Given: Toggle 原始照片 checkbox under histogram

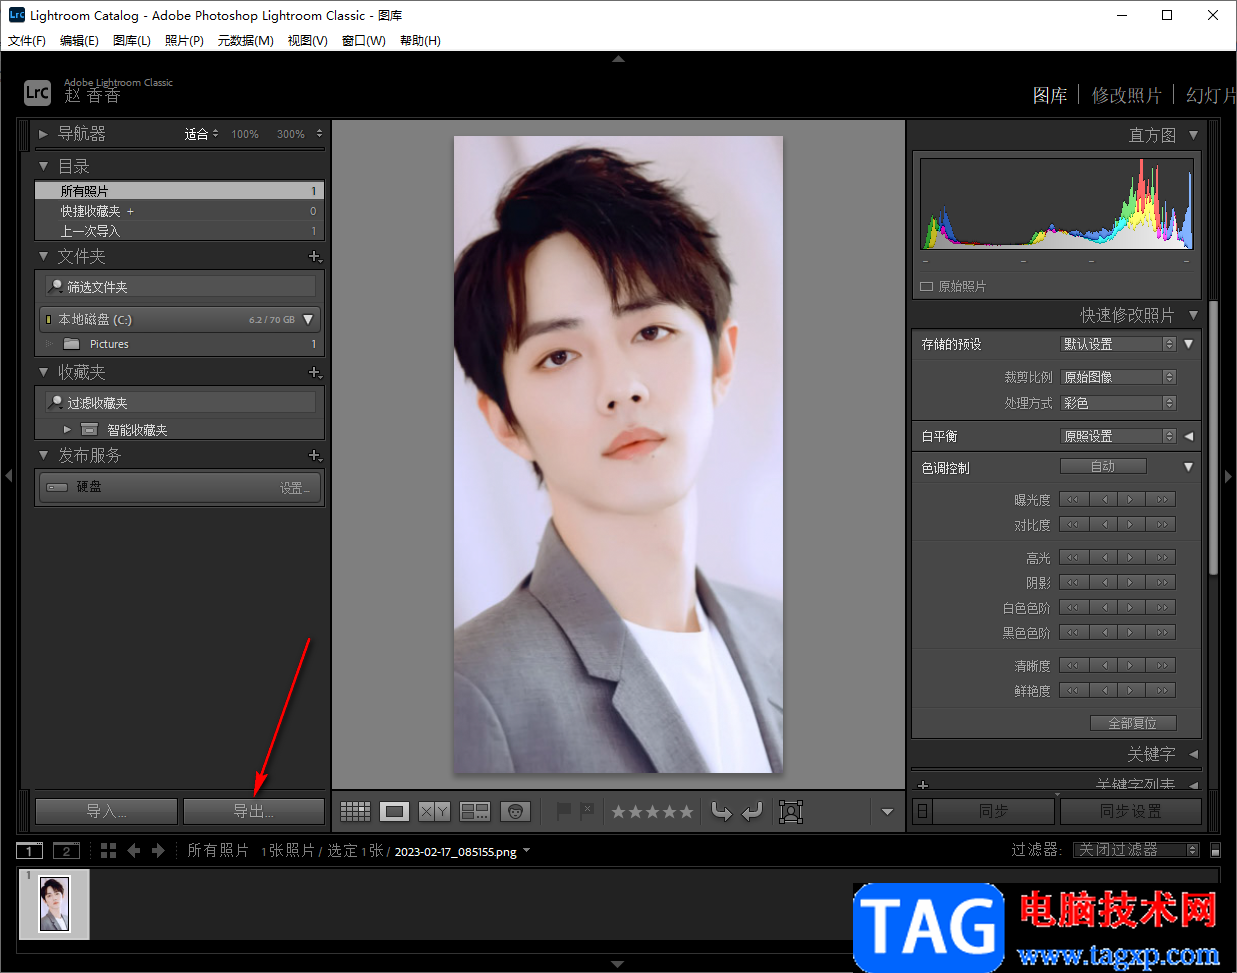Looking at the screenshot, I should (x=926, y=286).
